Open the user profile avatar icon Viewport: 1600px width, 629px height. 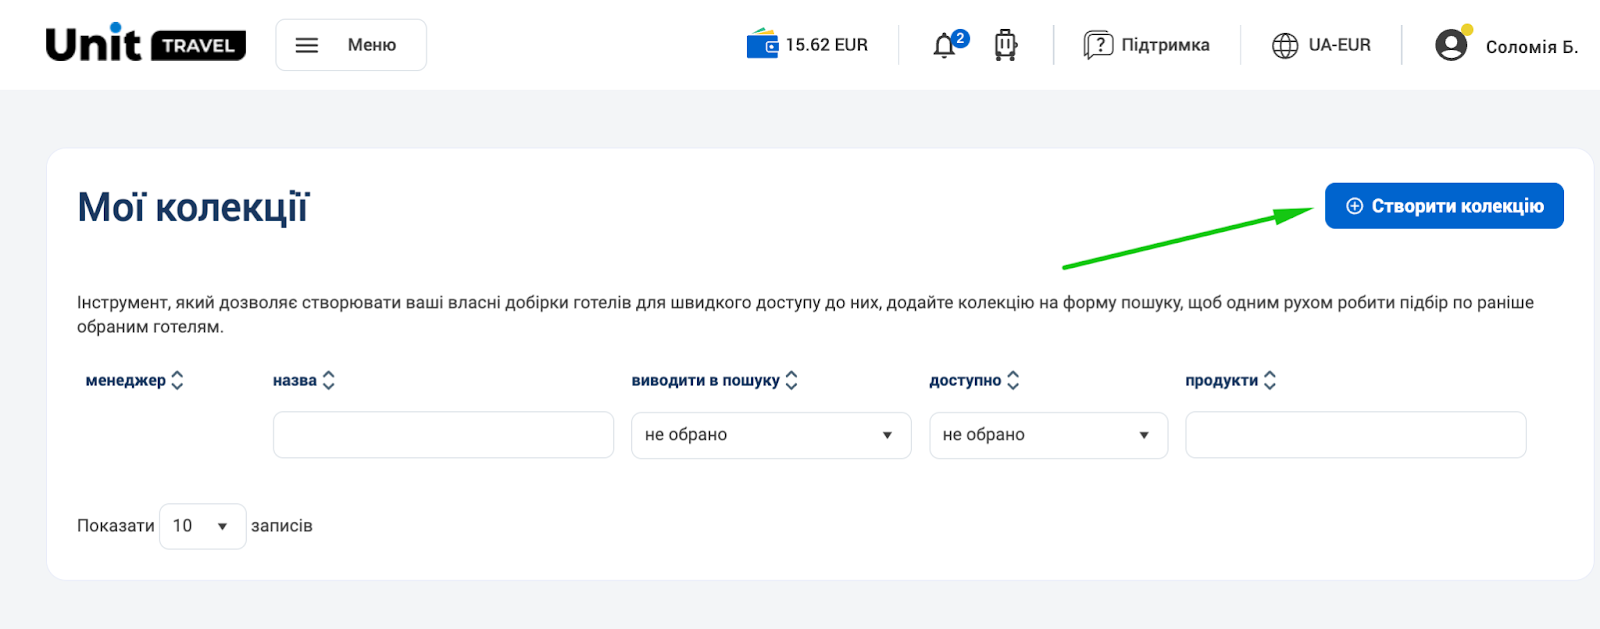(x=1451, y=45)
